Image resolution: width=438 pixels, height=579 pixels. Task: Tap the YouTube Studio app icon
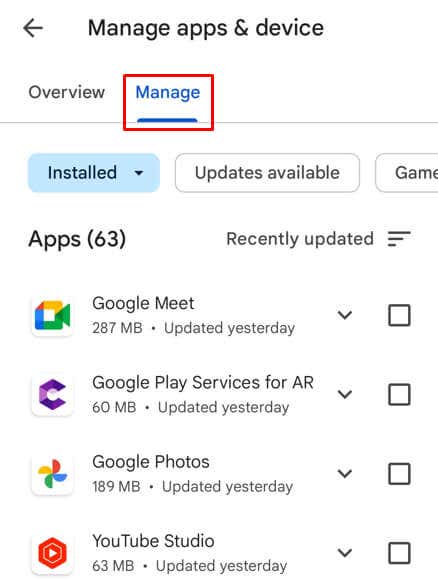[x=52, y=553]
